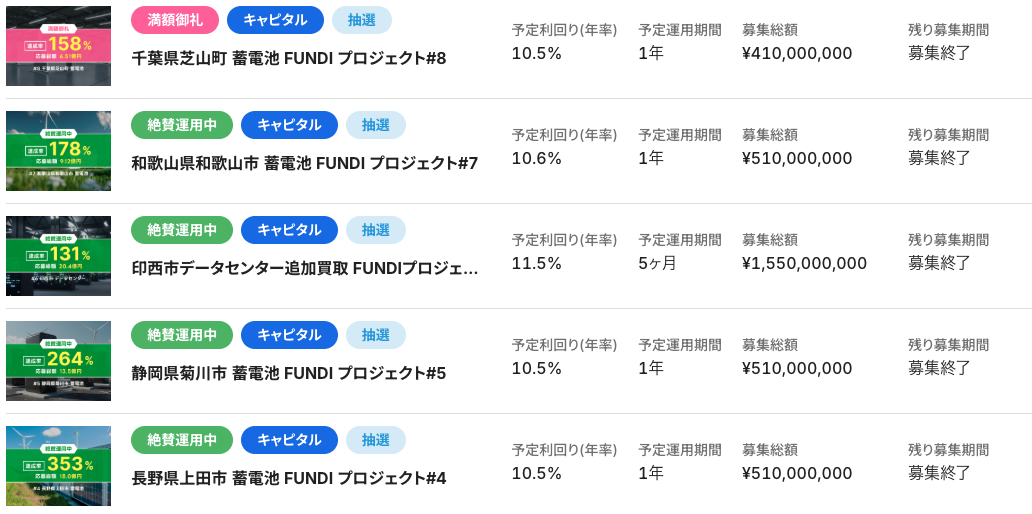Open 印西市データセンター追加買取 project title
The image size is (1032, 514).
tap(305, 268)
